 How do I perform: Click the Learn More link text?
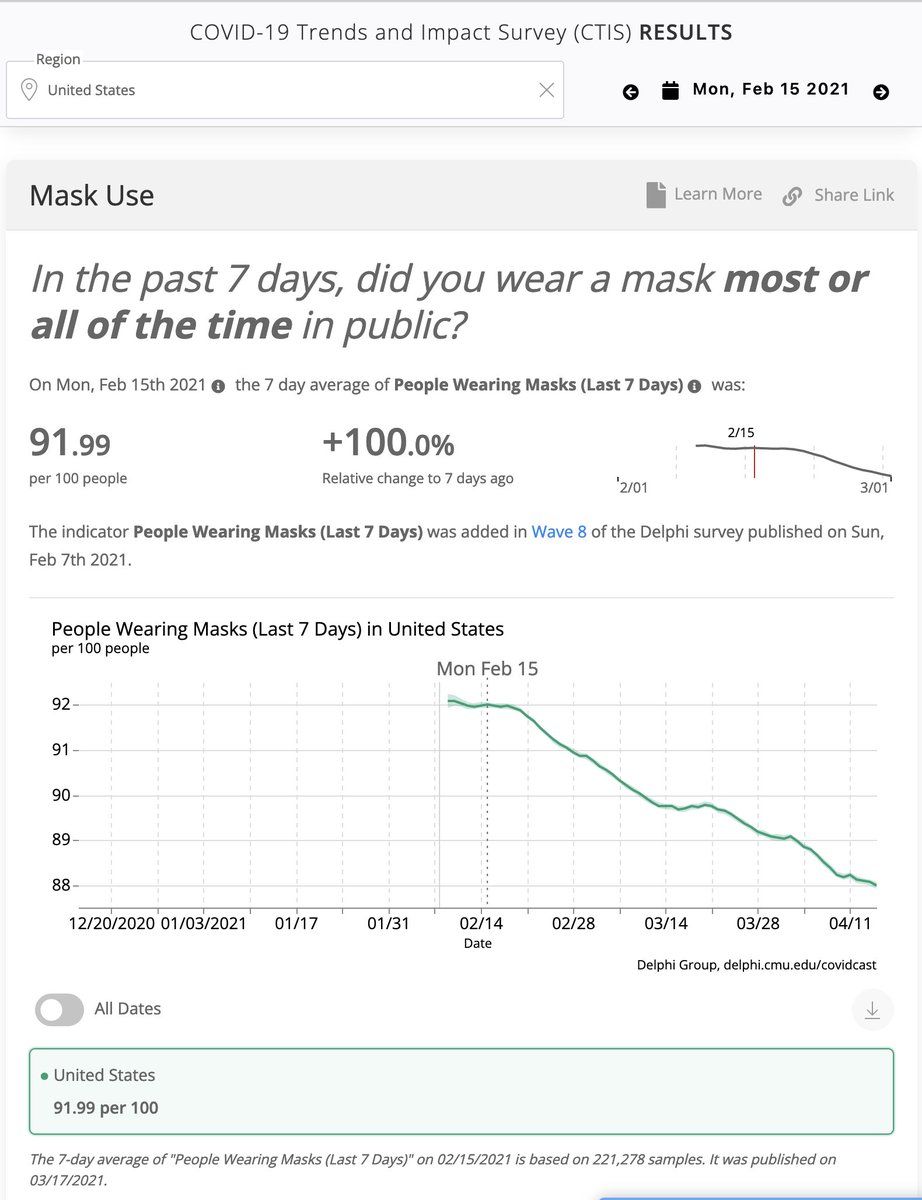click(x=718, y=194)
